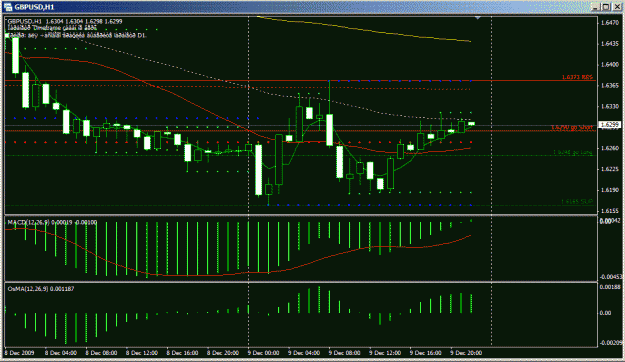Click the '9 Dec 08:00' time axis label
Viewport: 625px width, 362px height.
[x=345, y=353]
